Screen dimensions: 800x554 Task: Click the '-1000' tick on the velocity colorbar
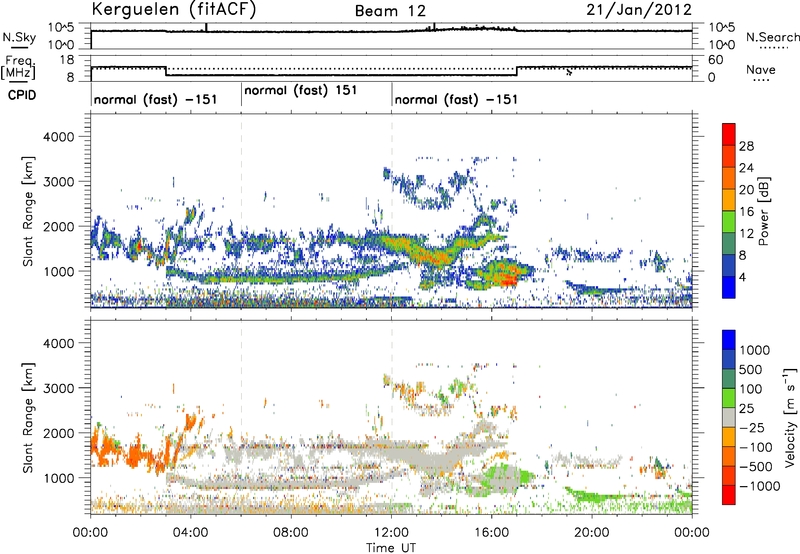tap(759, 486)
